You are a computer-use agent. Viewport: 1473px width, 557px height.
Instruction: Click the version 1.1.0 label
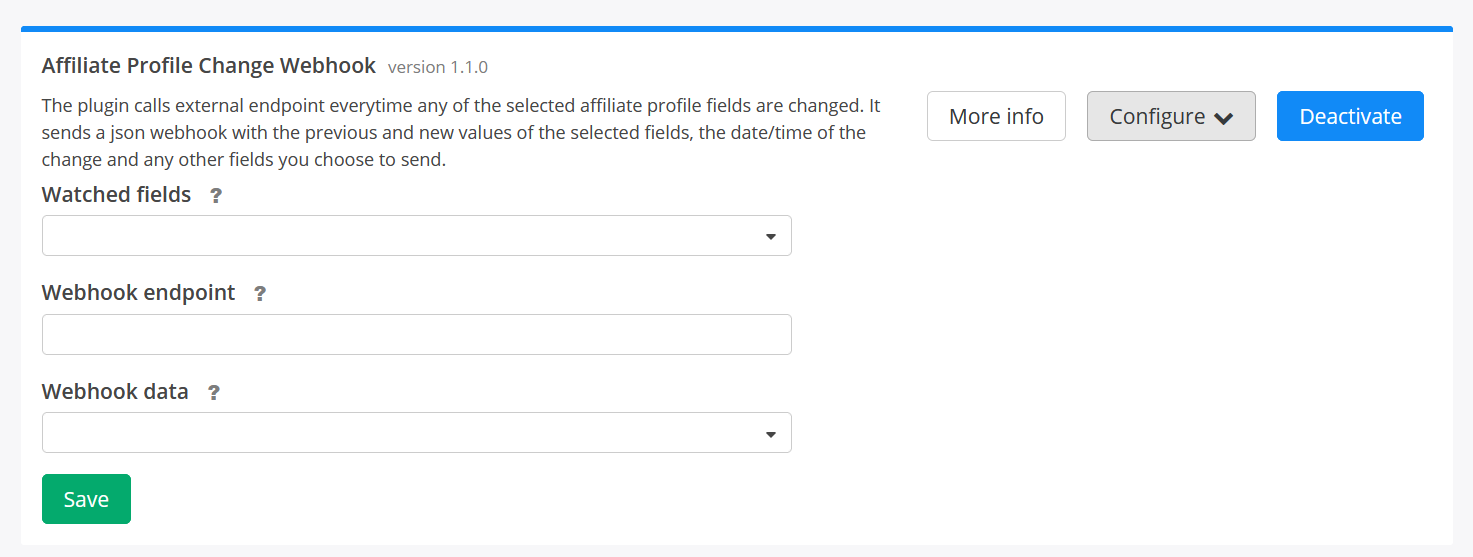pyautogui.click(x=438, y=67)
